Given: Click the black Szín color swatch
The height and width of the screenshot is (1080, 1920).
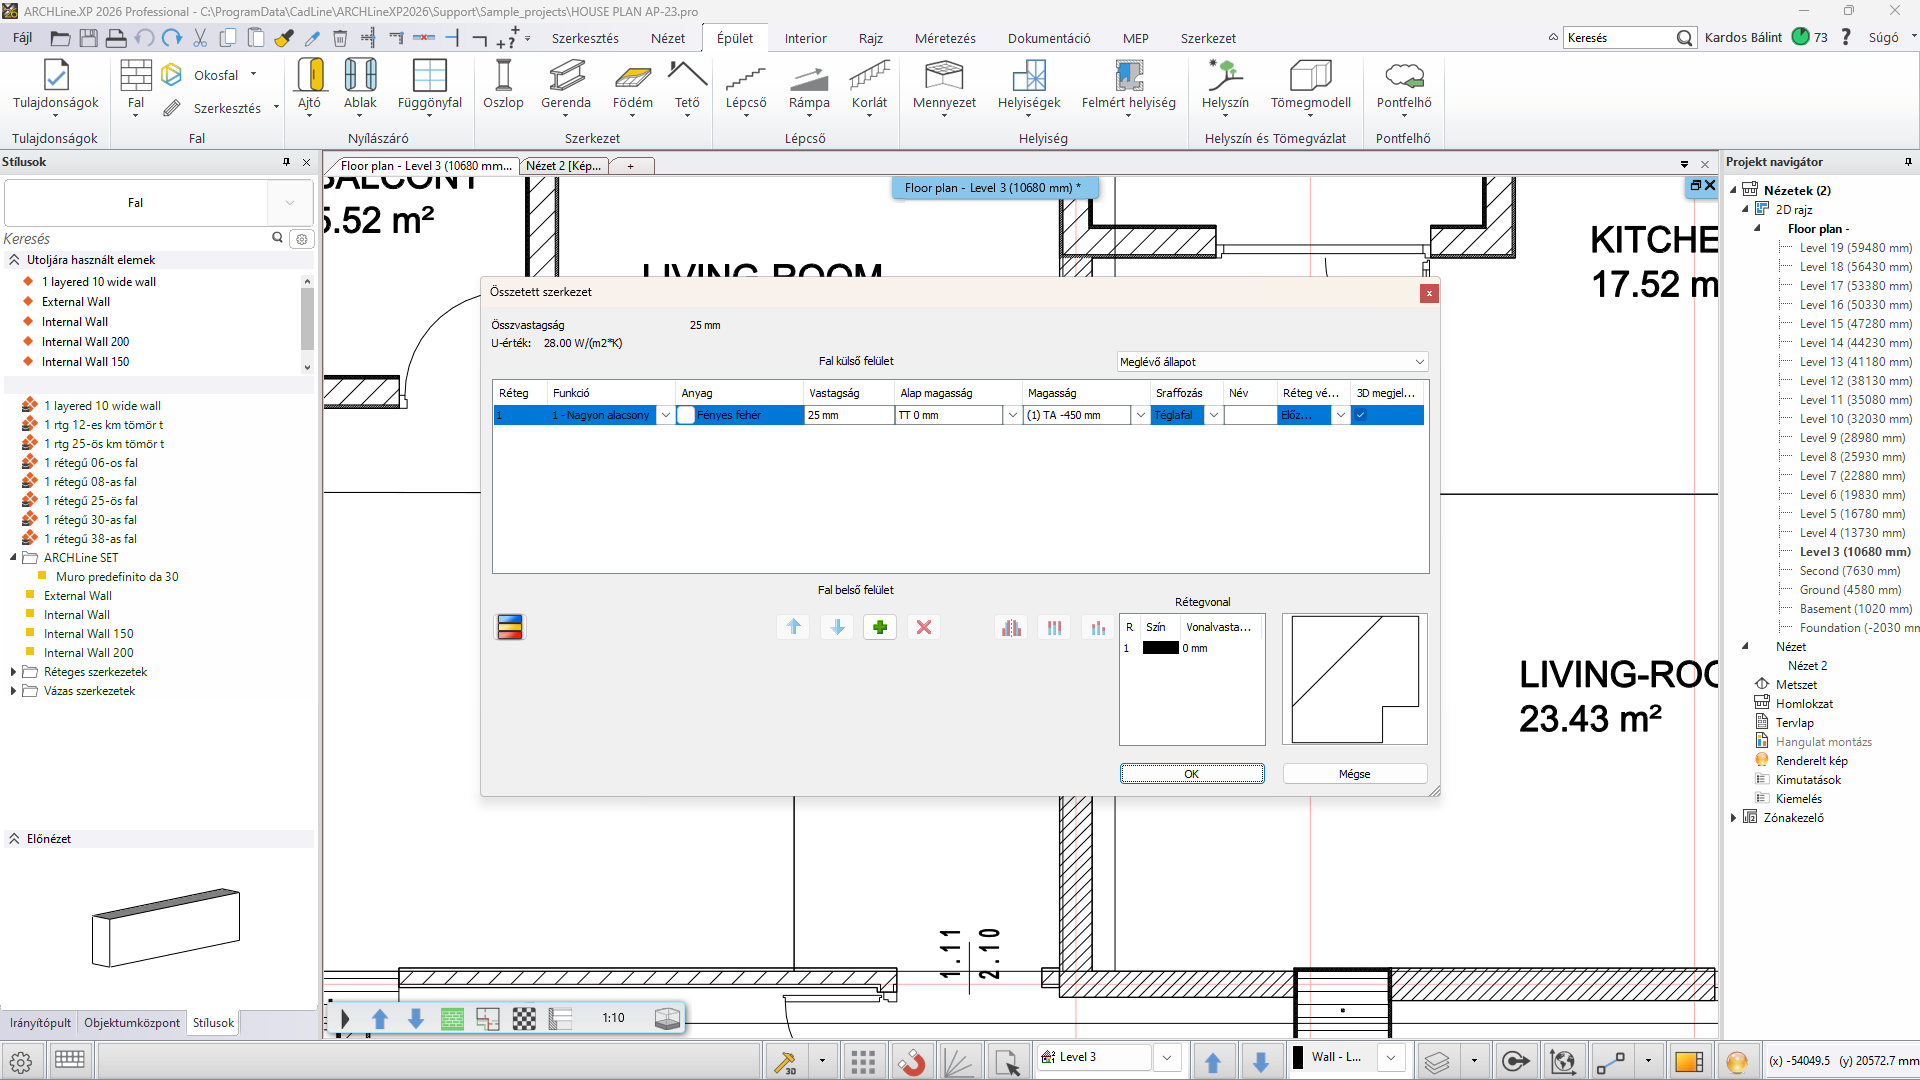Looking at the screenshot, I should [1161, 648].
